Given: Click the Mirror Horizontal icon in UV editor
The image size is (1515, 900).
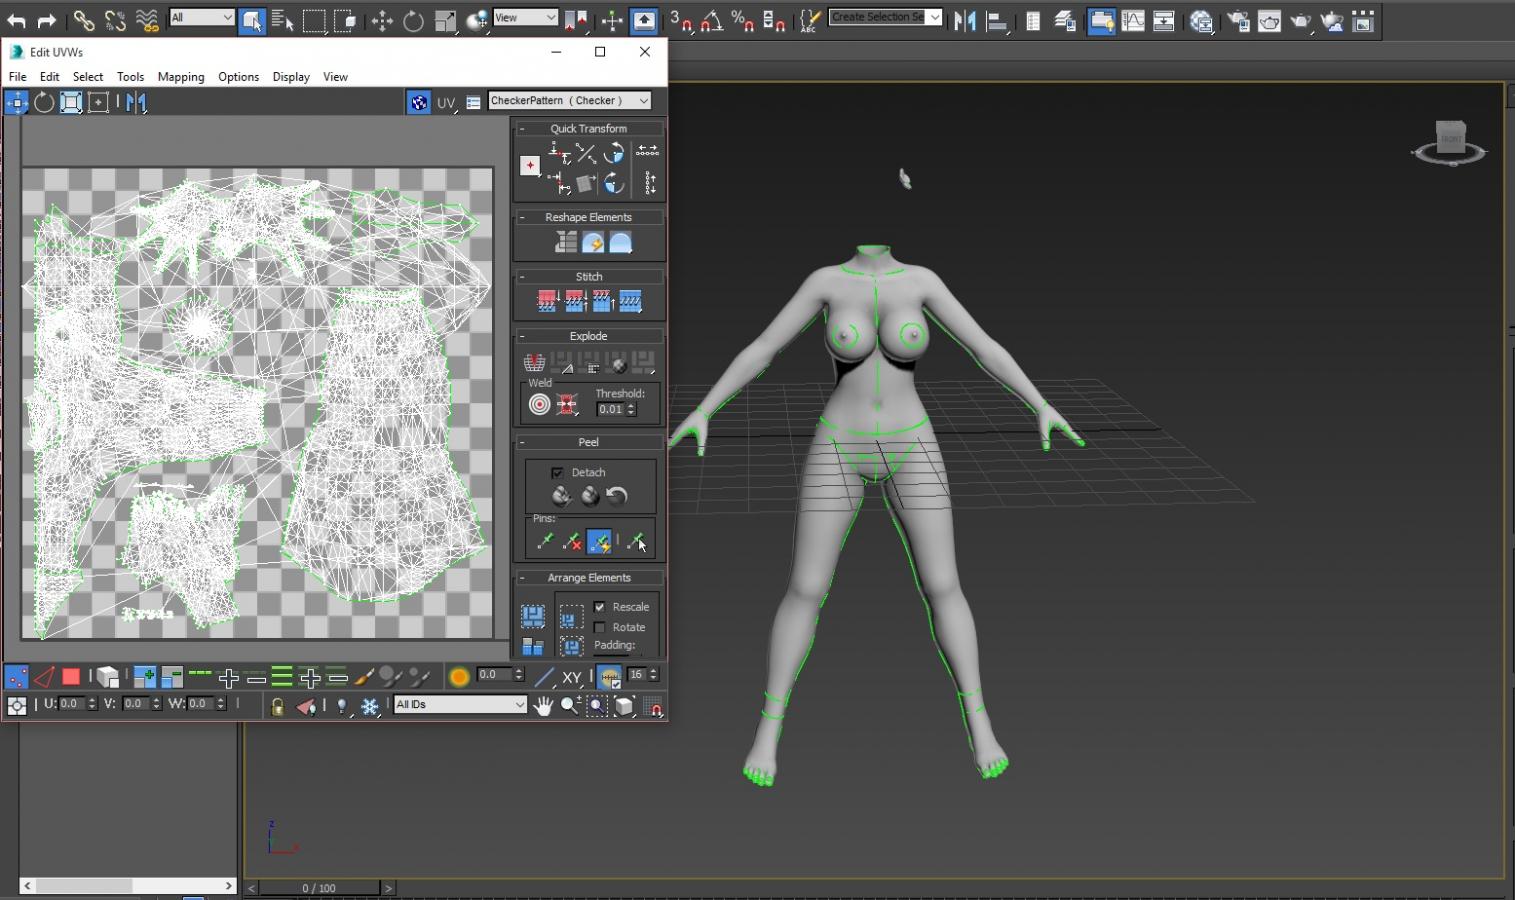Looking at the screenshot, I should (137, 102).
